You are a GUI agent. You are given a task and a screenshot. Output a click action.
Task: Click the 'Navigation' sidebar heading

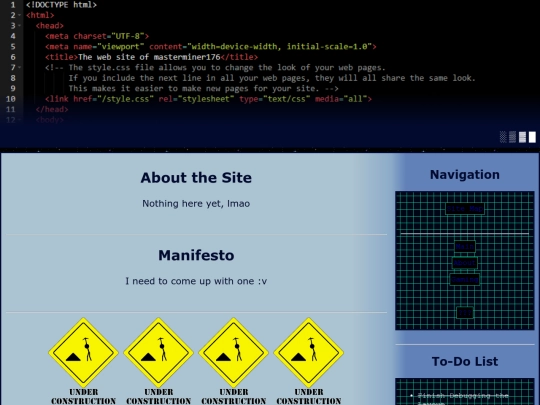coord(465,175)
